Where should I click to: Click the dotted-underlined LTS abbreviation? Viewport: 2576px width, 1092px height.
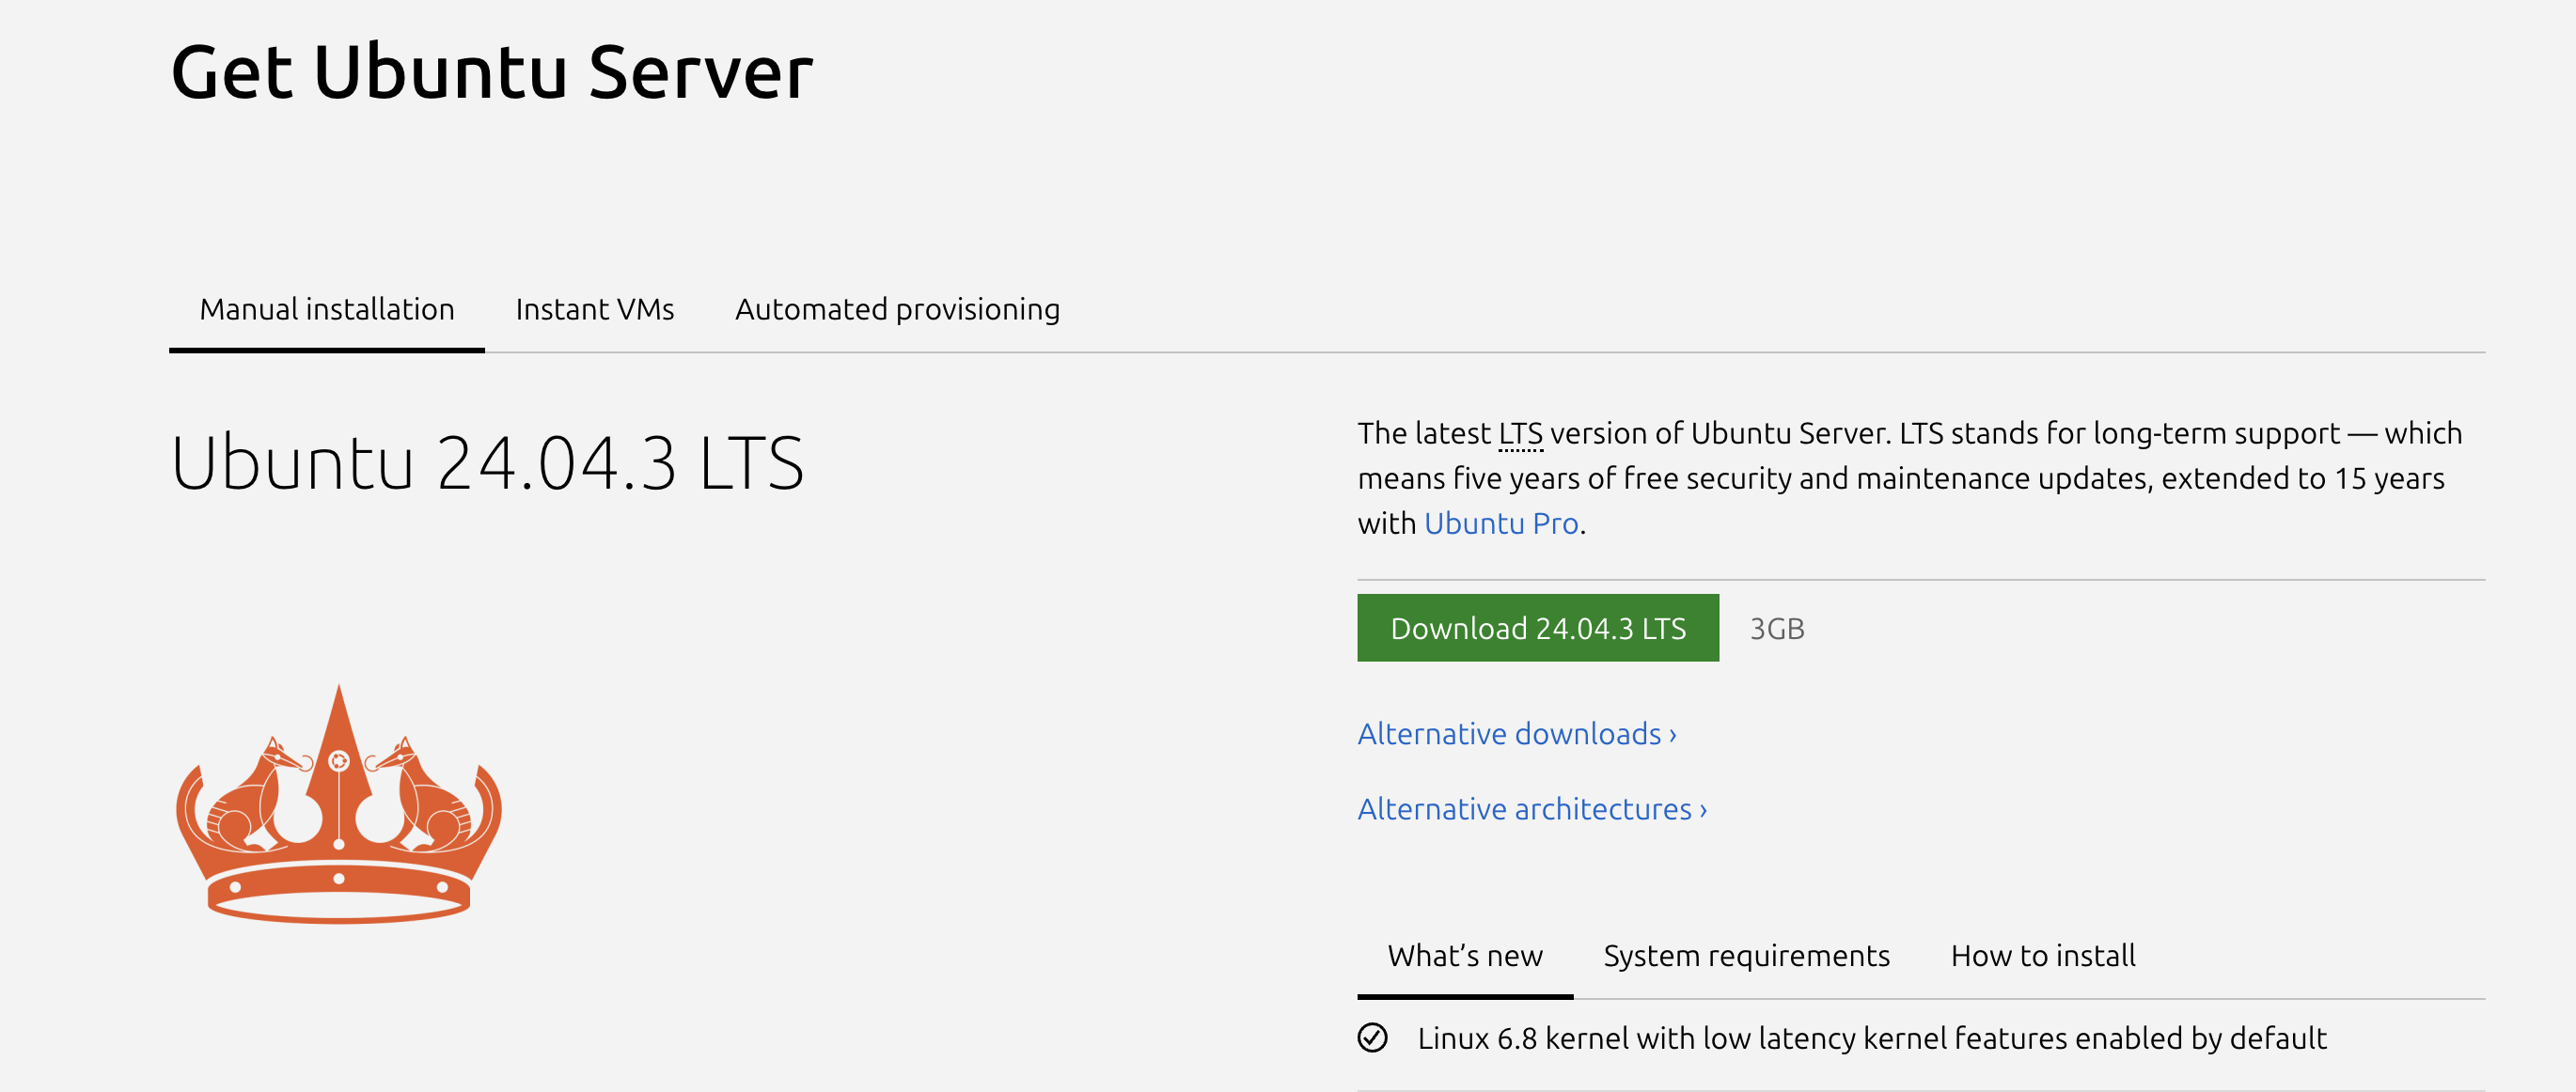coord(1520,434)
